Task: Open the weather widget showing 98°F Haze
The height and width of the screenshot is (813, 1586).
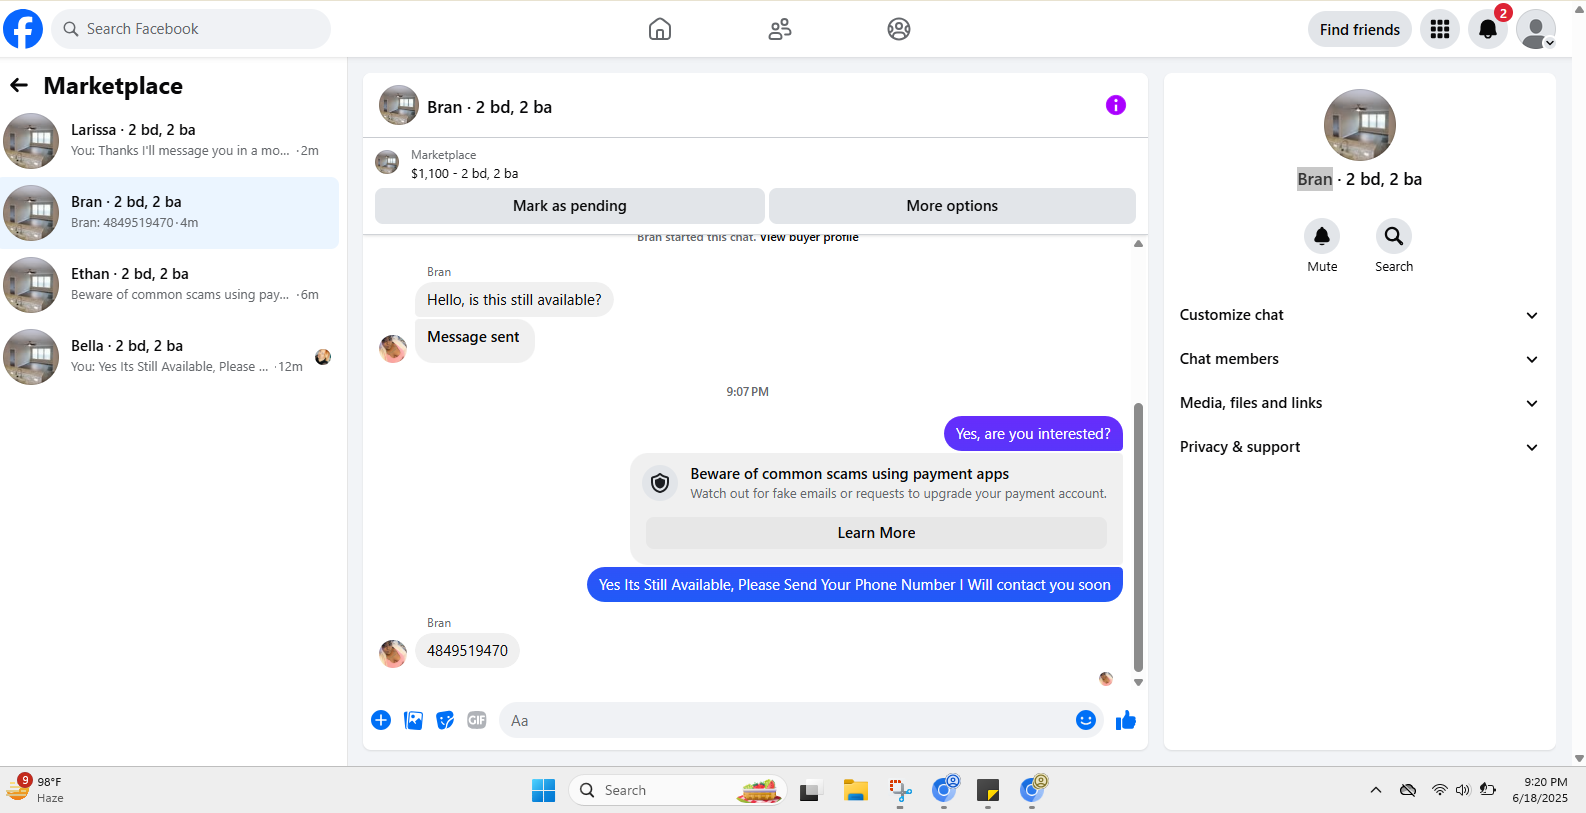Action: click(37, 789)
